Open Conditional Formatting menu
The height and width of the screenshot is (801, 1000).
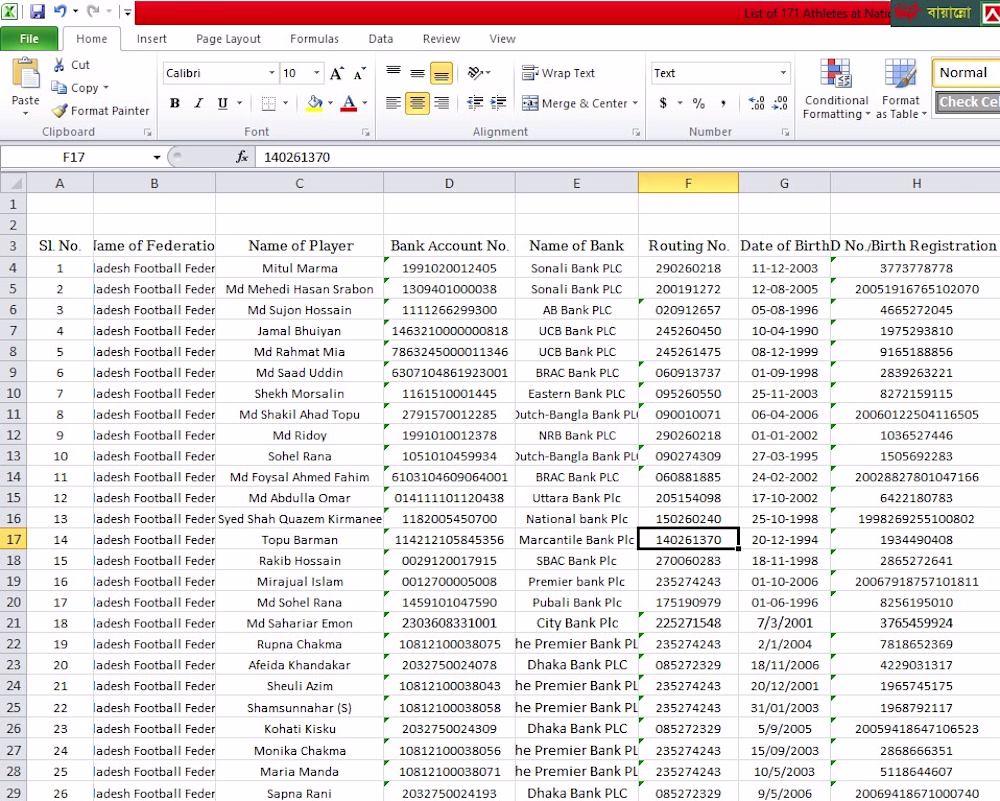[836, 89]
